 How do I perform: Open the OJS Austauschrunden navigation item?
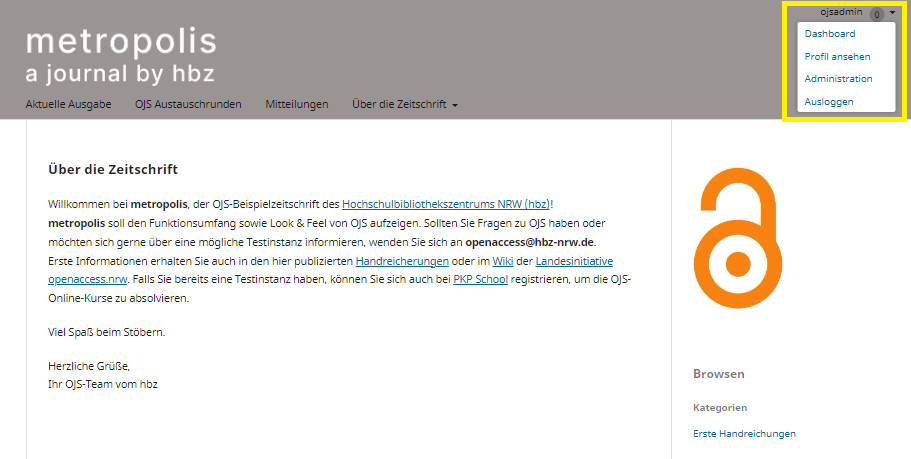(188, 104)
